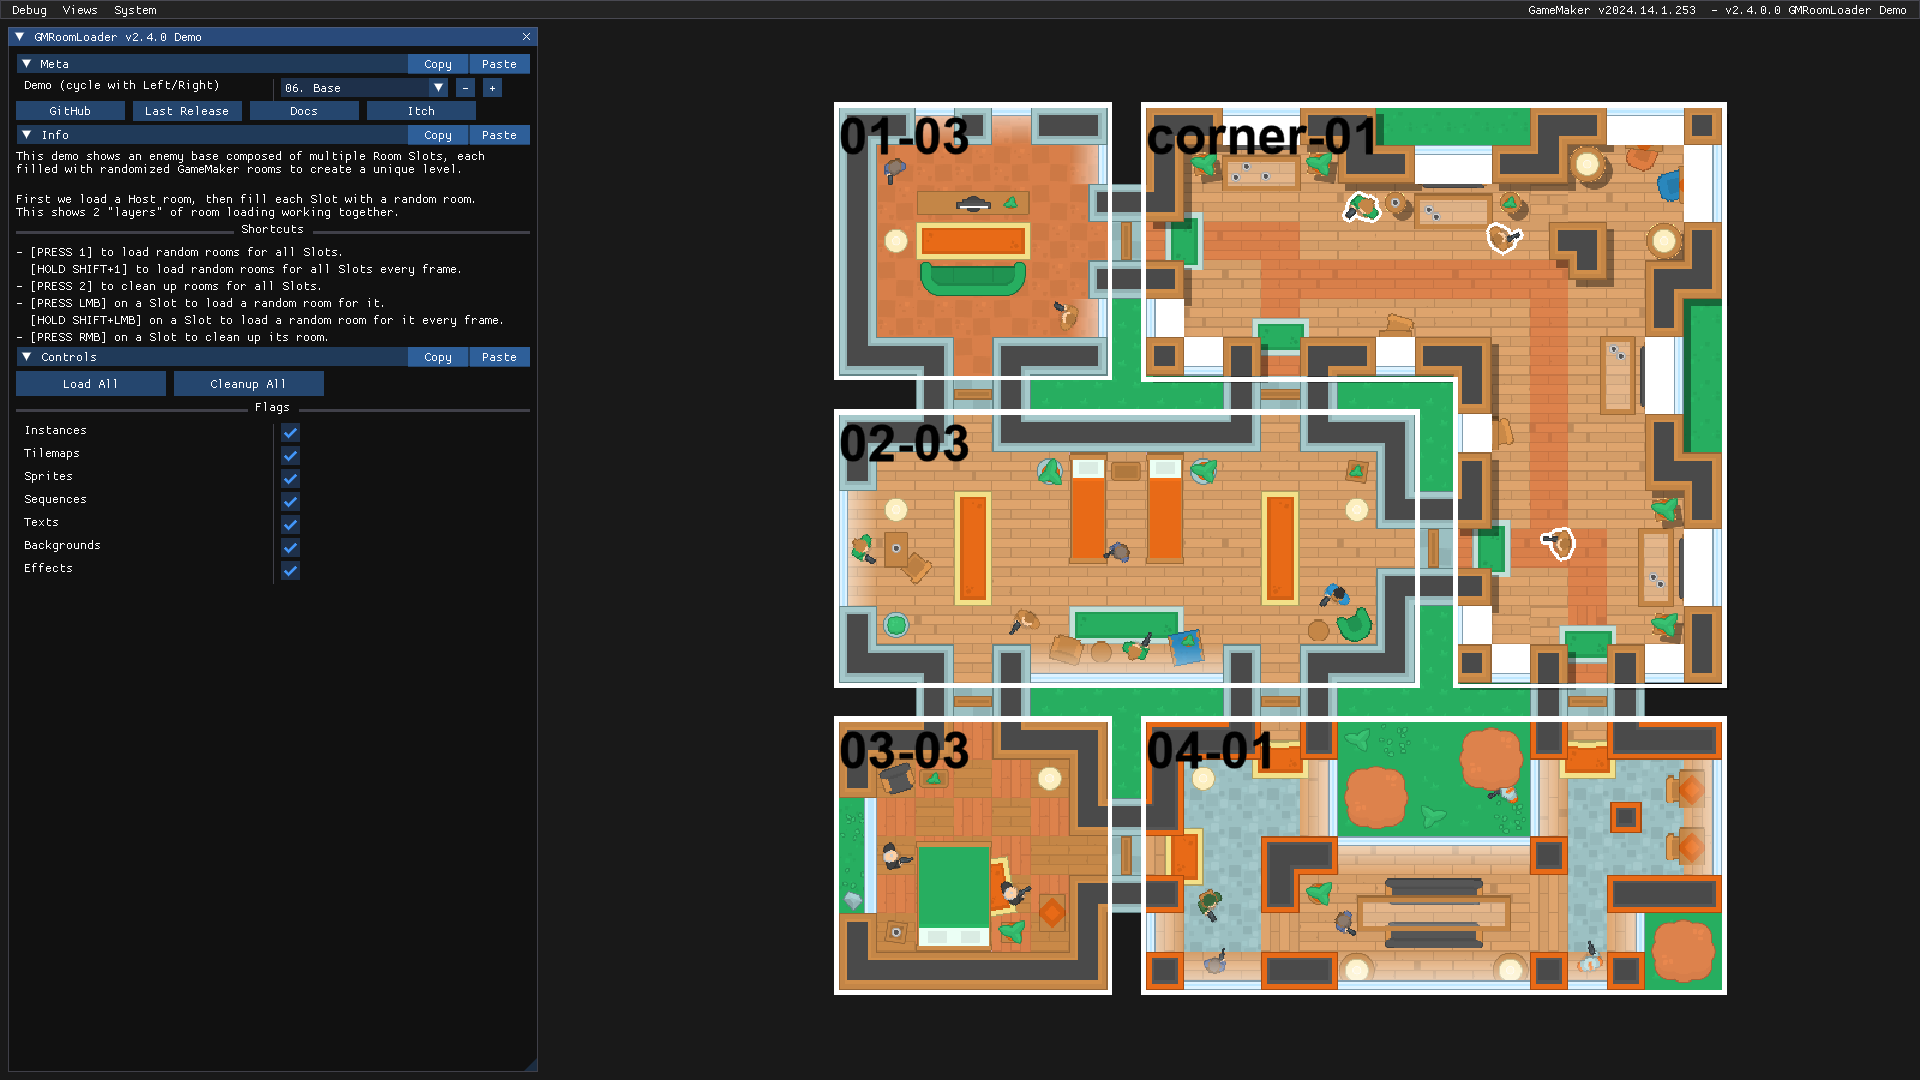Open the Views menu
This screenshot has width=1920, height=1080.
coord(80,10)
